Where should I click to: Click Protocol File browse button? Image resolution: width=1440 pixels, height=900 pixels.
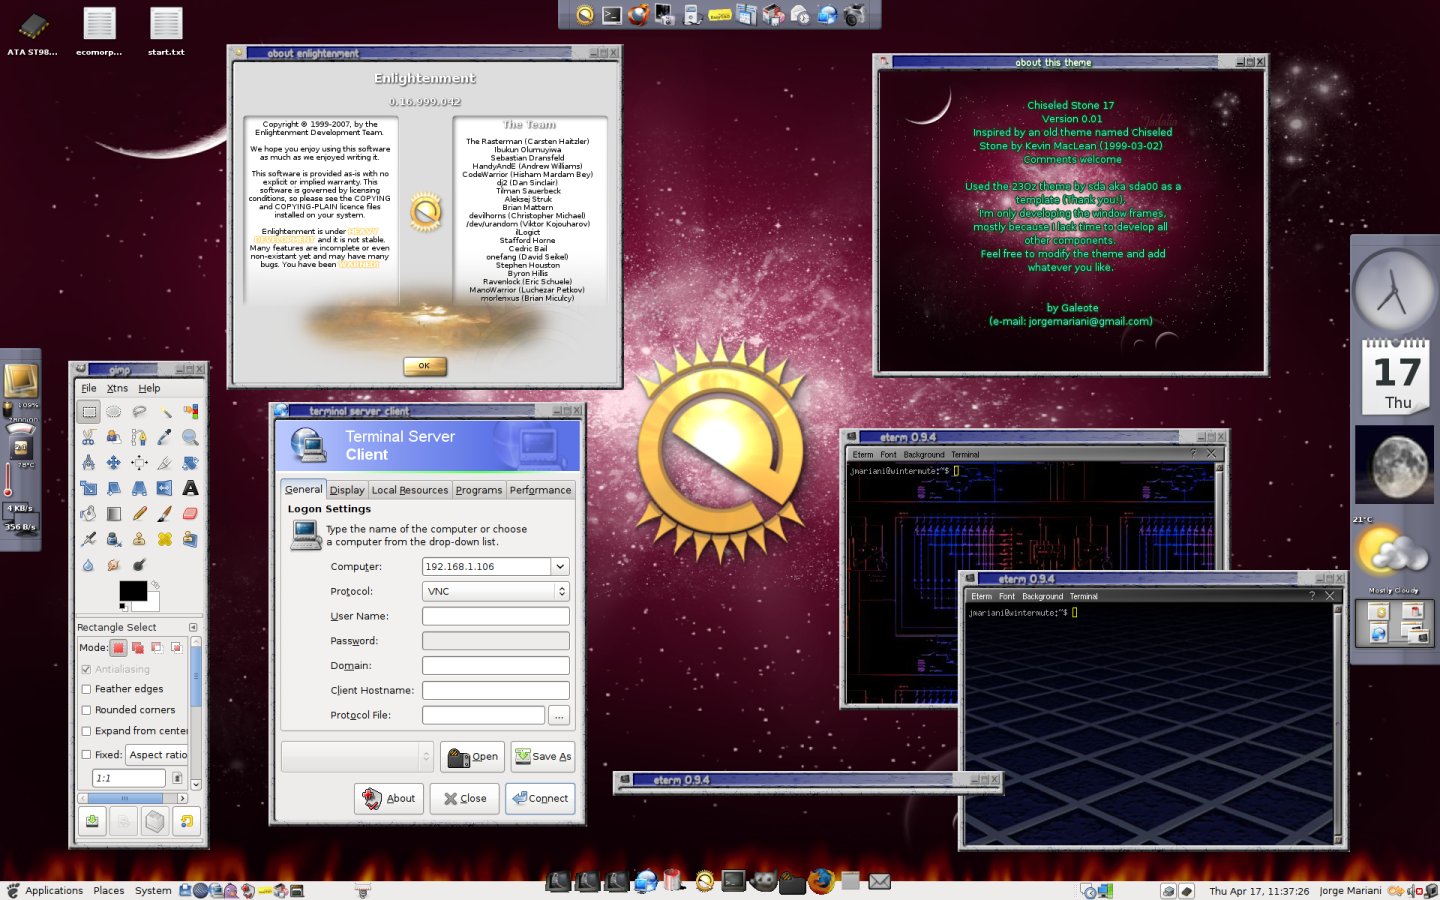pyautogui.click(x=559, y=715)
